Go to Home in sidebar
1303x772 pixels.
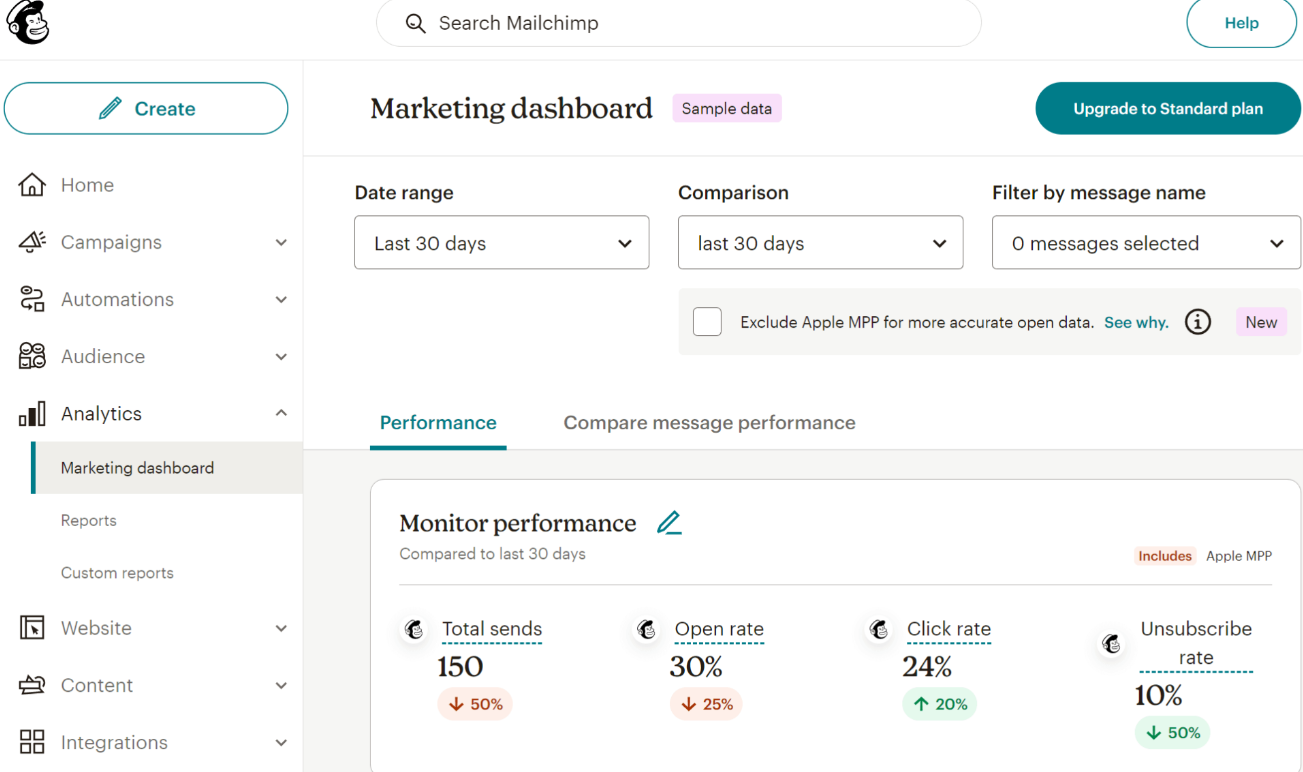(87, 185)
